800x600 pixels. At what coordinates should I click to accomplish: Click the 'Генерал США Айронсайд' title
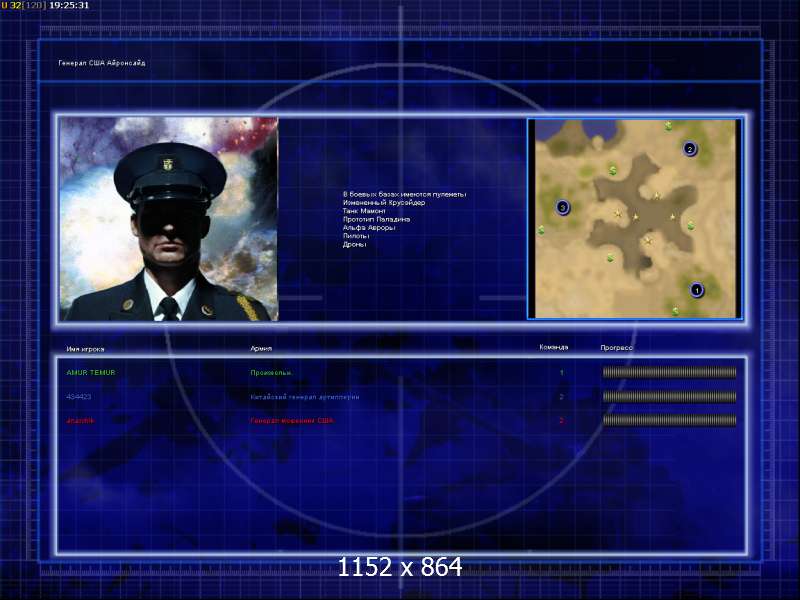click(x=102, y=63)
